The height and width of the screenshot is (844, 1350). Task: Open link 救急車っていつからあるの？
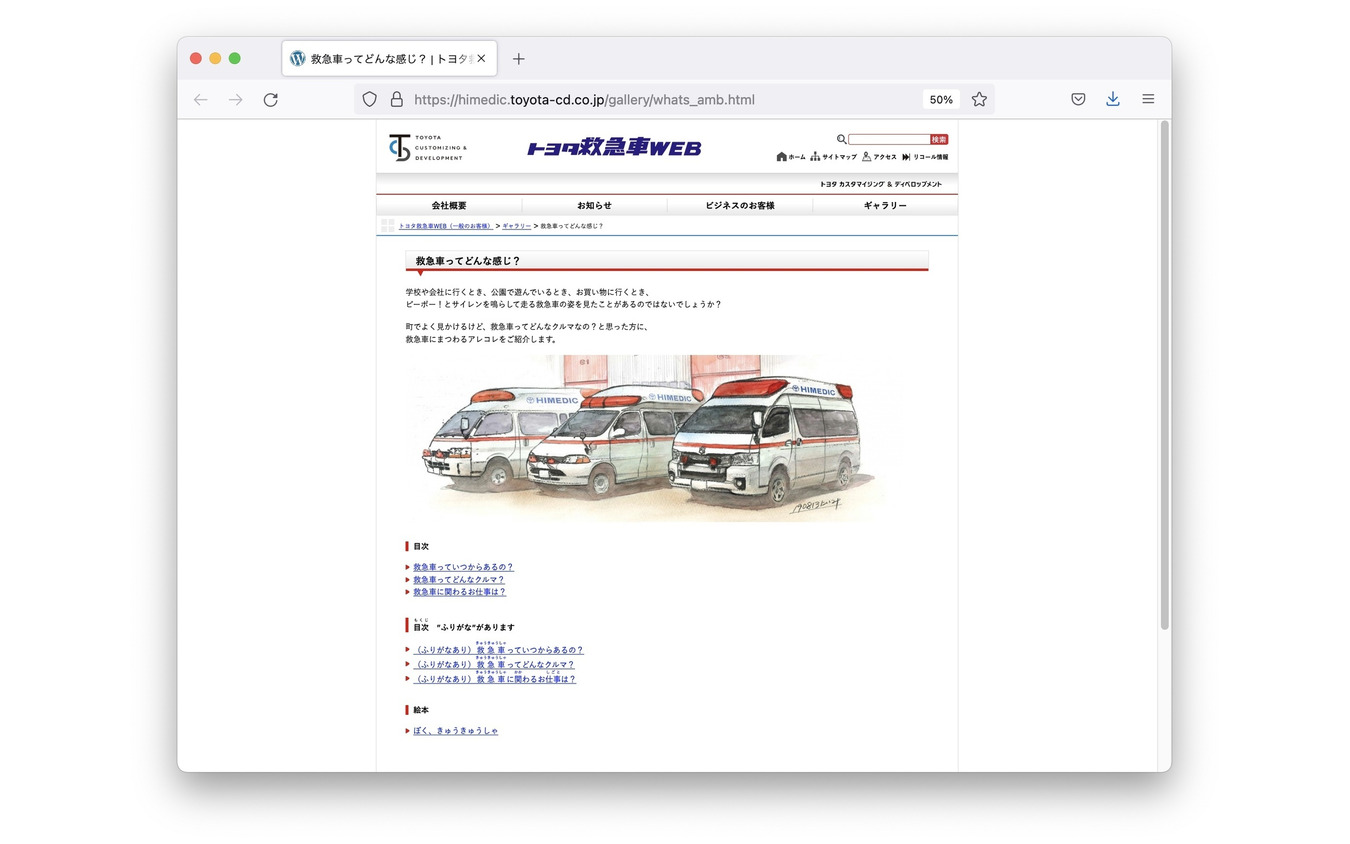[x=463, y=567]
